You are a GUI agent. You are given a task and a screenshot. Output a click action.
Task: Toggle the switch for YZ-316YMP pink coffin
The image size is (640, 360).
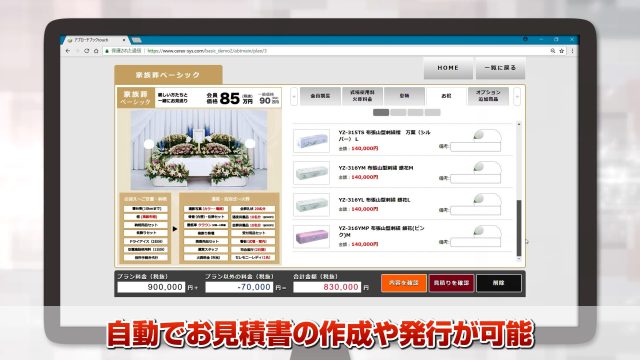click(x=487, y=232)
